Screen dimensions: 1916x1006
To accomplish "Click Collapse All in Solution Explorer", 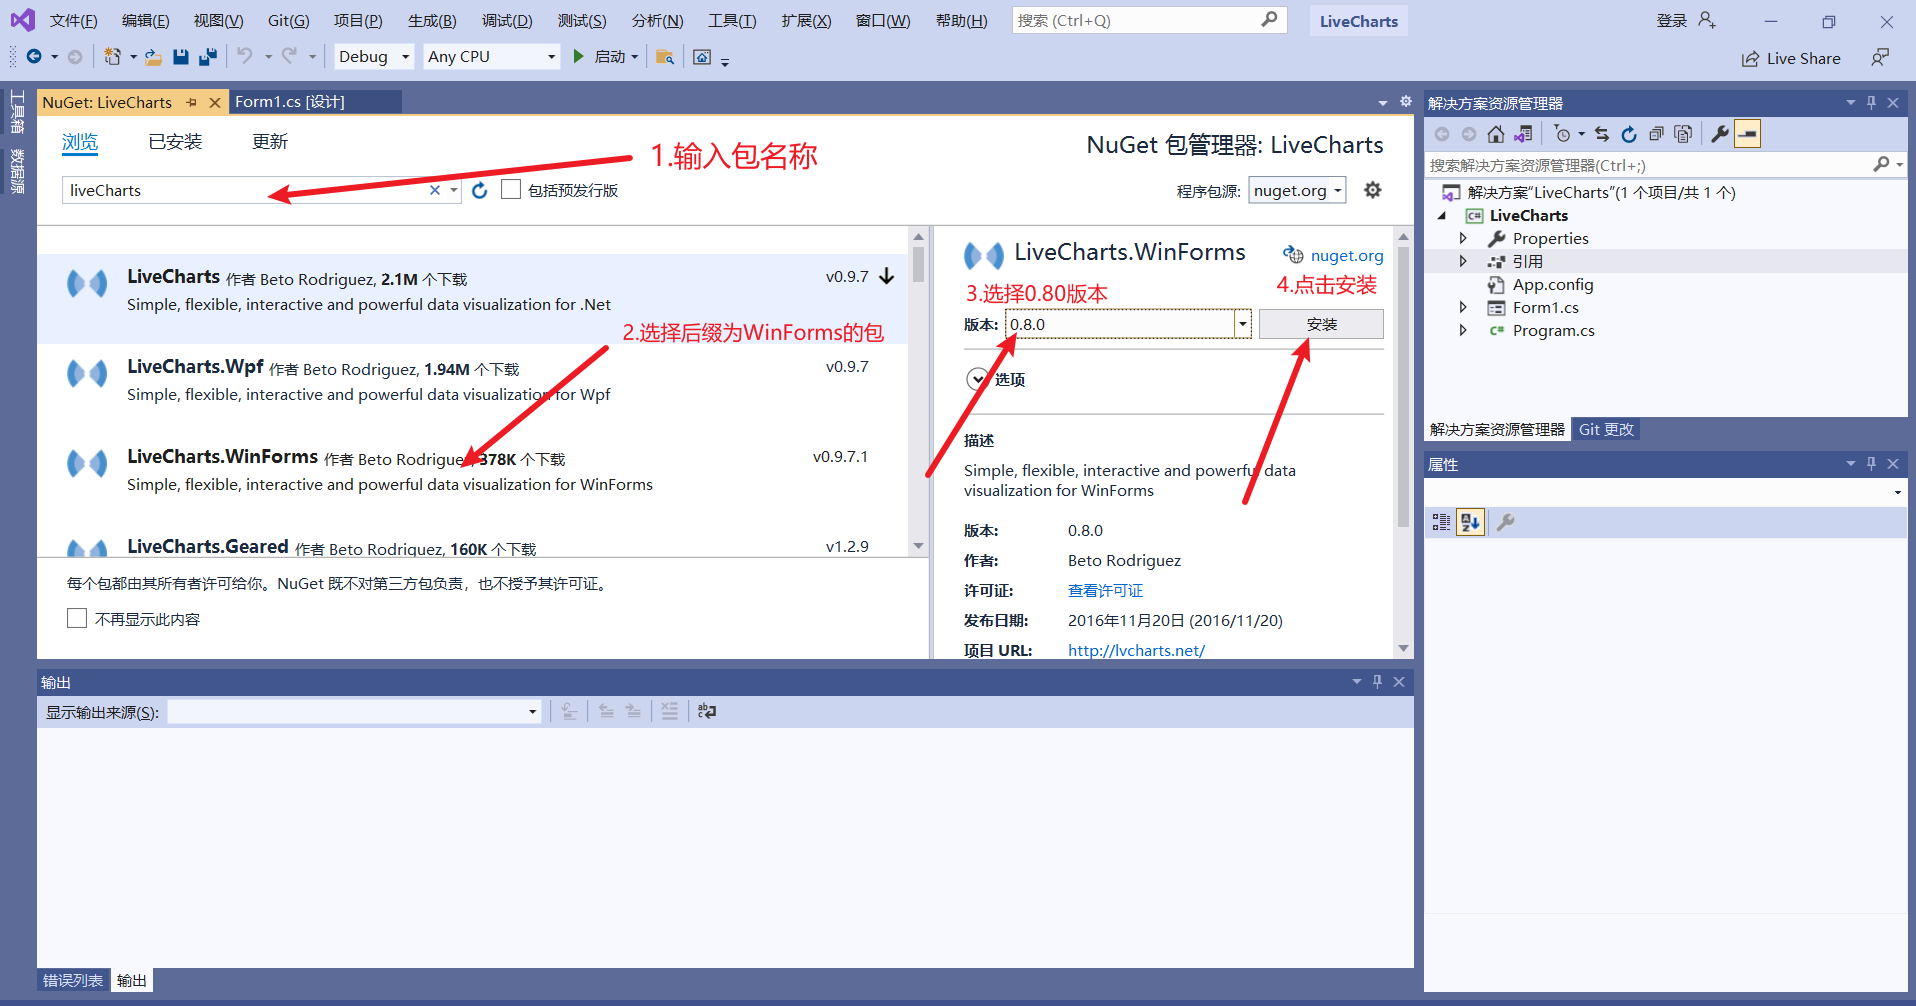I will (1656, 134).
